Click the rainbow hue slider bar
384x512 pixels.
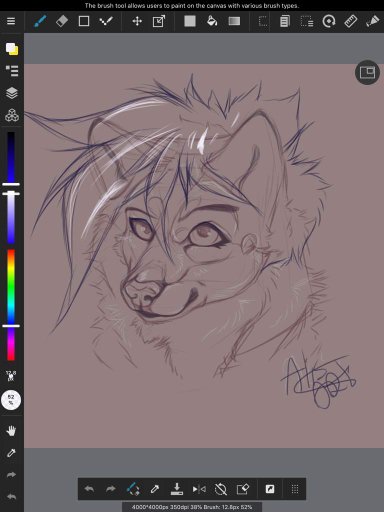click(11, 305)
